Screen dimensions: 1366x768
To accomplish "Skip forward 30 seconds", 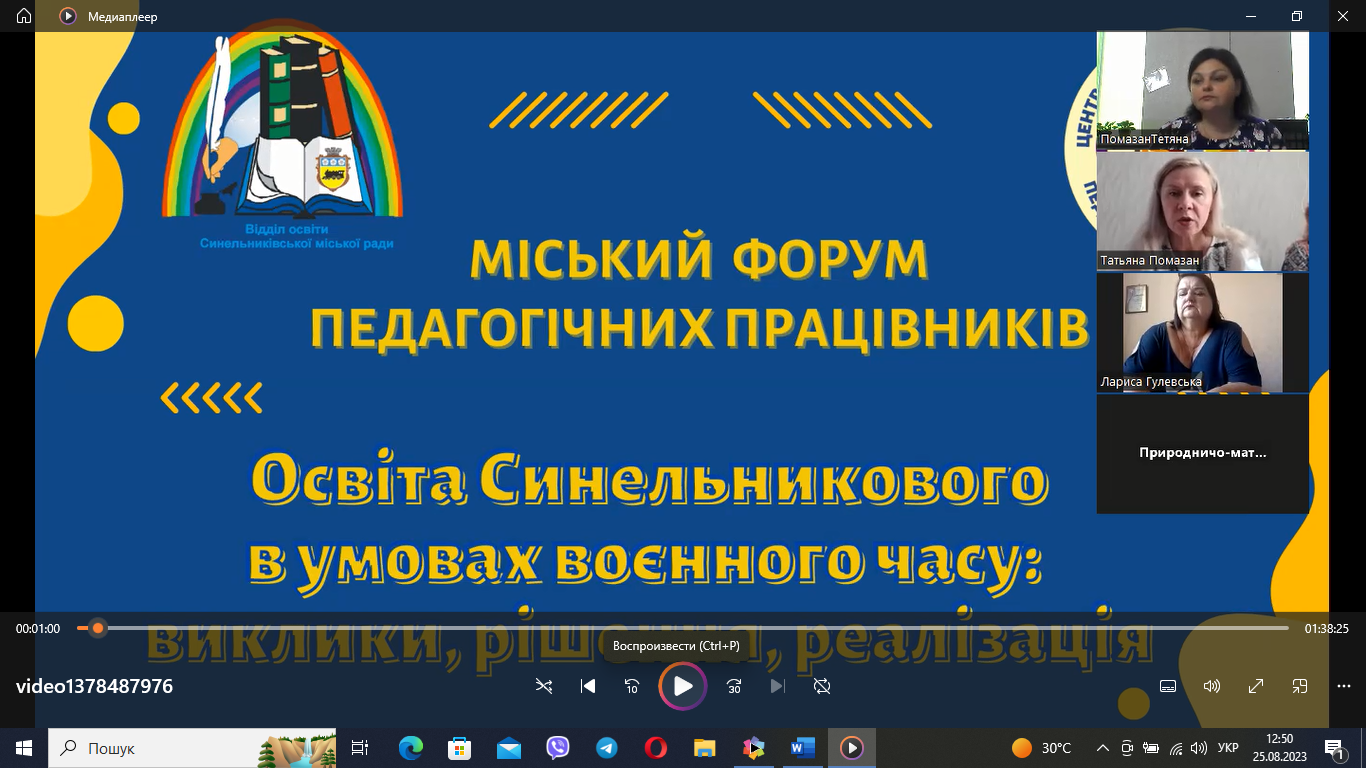I will [x=734, y=686].
